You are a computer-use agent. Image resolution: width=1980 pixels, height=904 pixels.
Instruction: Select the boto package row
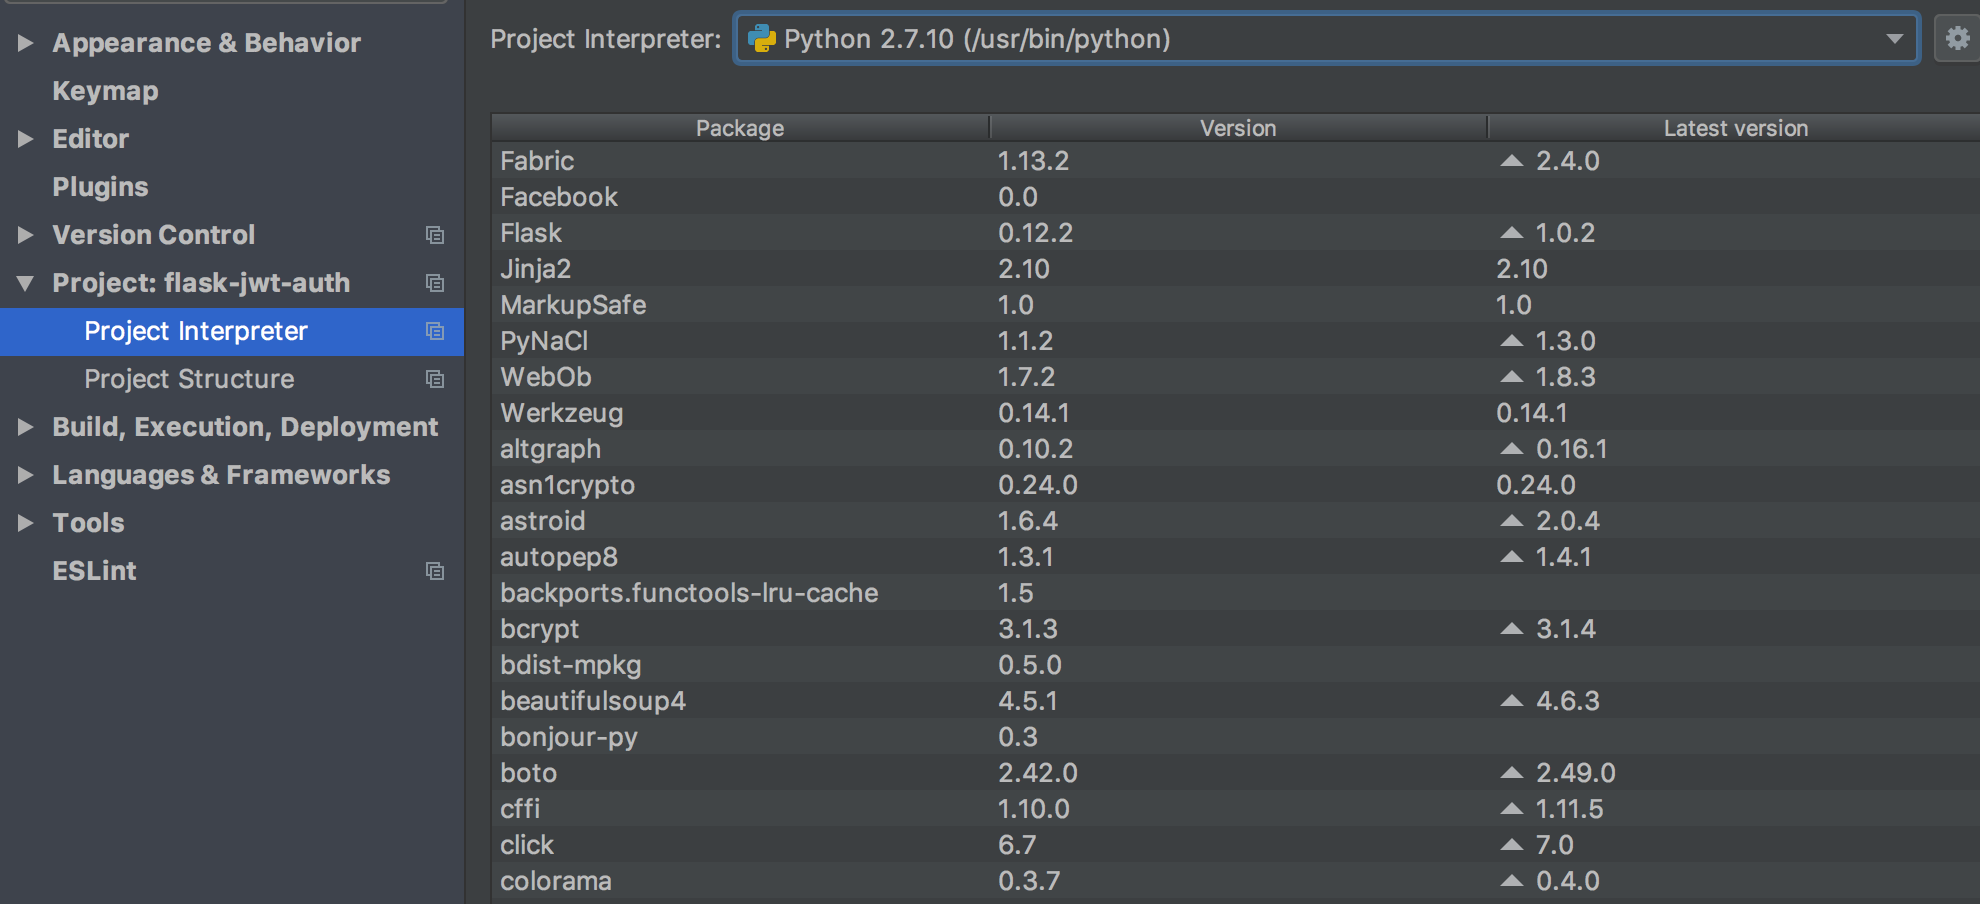[x=1236, y=773]
